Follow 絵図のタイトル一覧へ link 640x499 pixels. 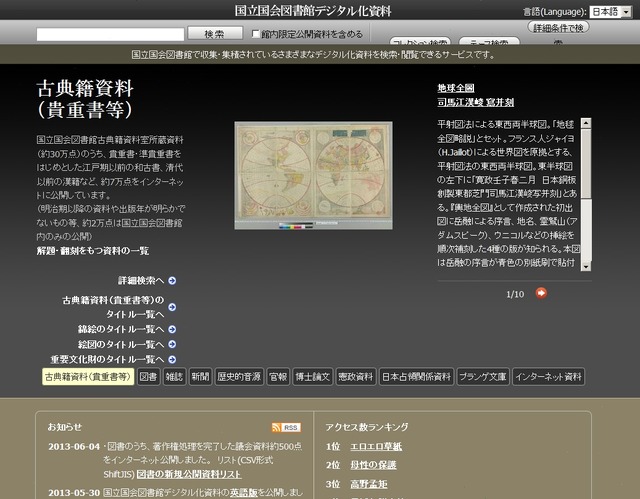click(121, 344)
